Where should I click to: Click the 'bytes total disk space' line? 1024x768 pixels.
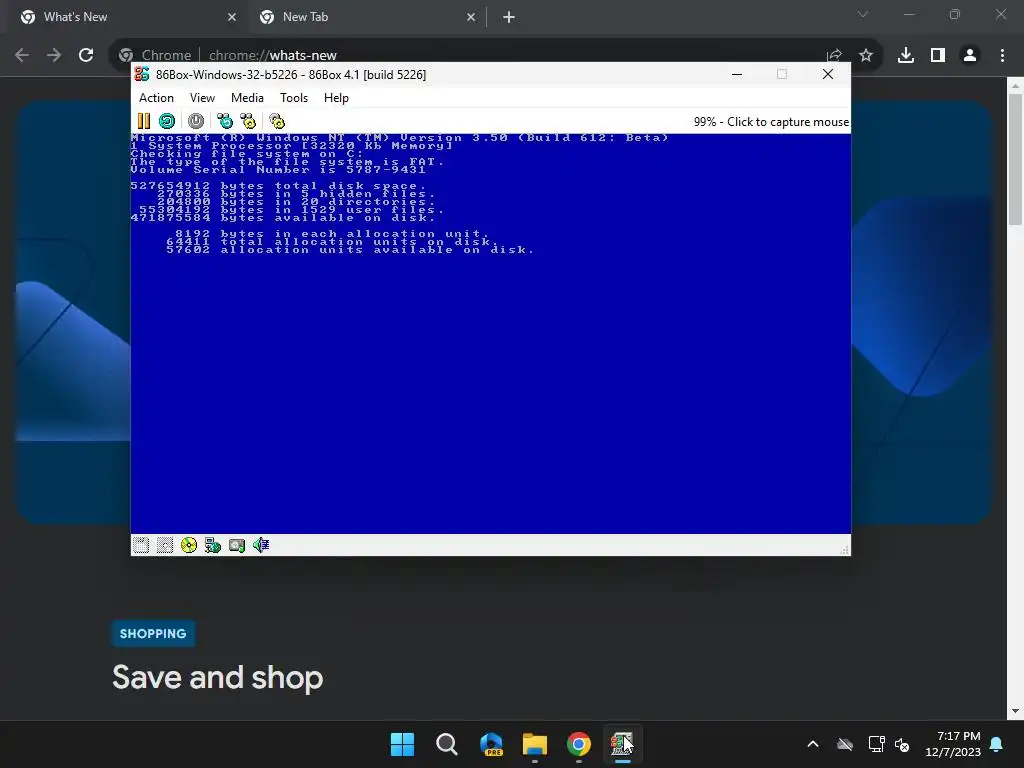(x=278, y=185)
